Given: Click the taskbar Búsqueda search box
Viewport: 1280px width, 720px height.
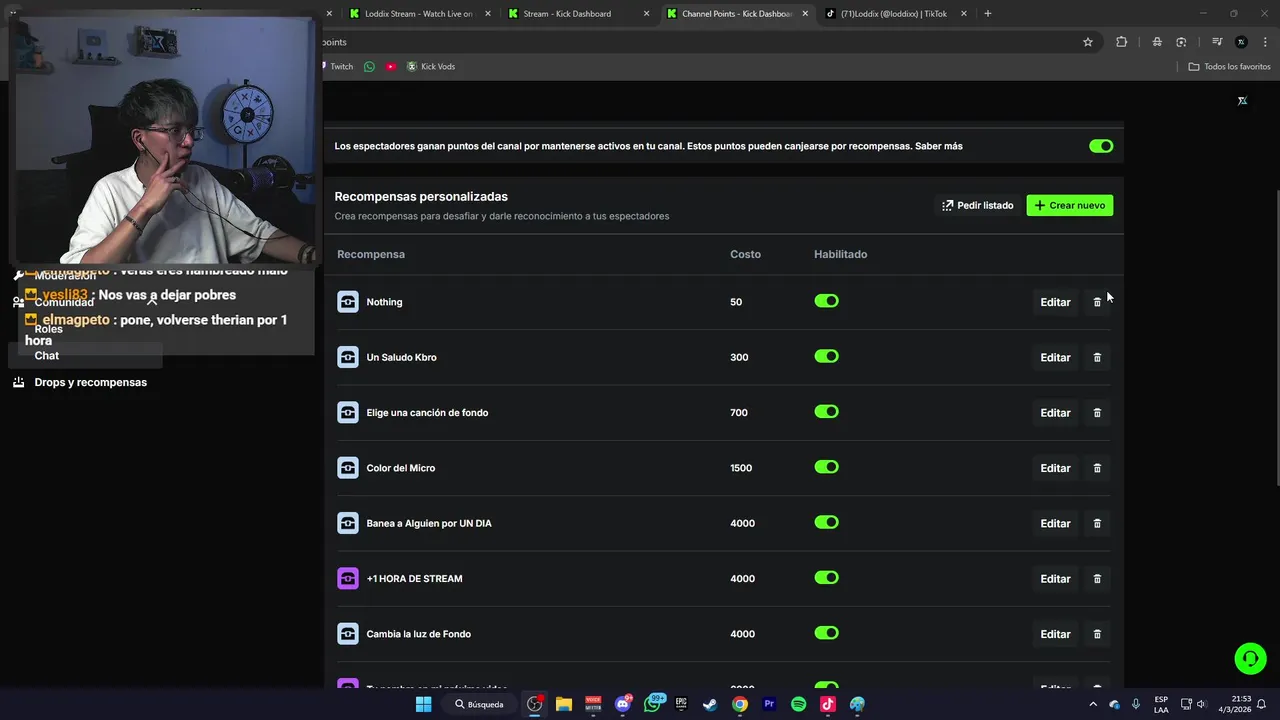Looking at the screenshot, I should (x=480, y=704).
